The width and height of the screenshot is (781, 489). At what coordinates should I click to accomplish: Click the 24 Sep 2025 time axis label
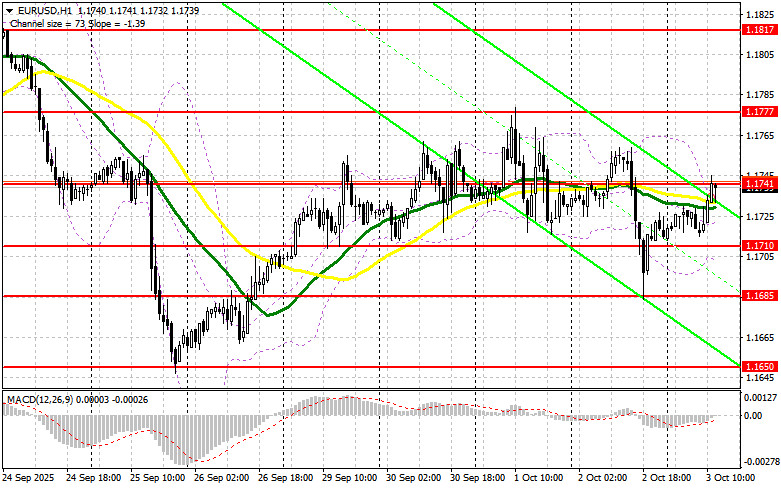tap(29, 481)
